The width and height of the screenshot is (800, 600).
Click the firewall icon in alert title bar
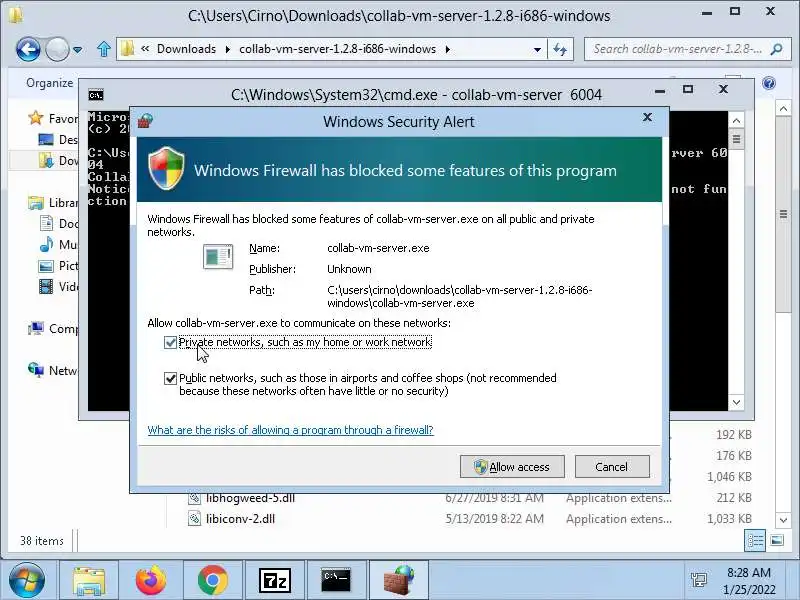click(145, 121)
